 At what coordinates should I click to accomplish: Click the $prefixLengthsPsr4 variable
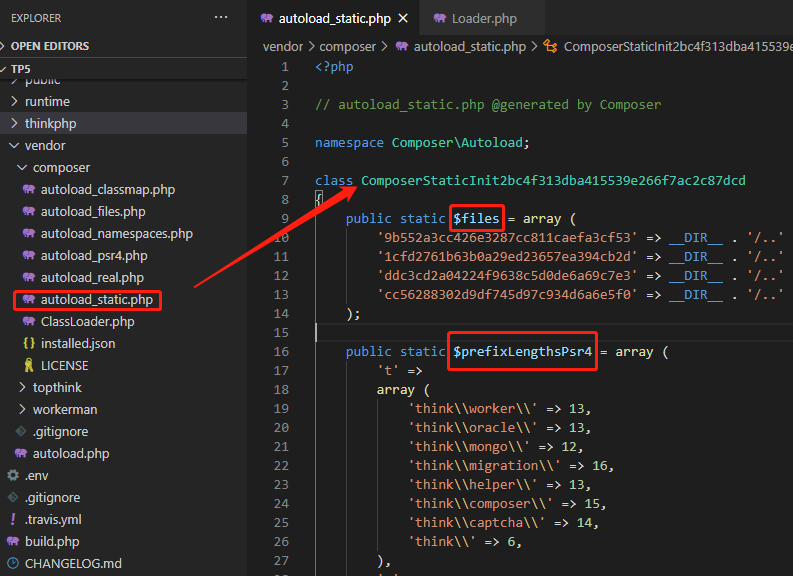[522, 351]
